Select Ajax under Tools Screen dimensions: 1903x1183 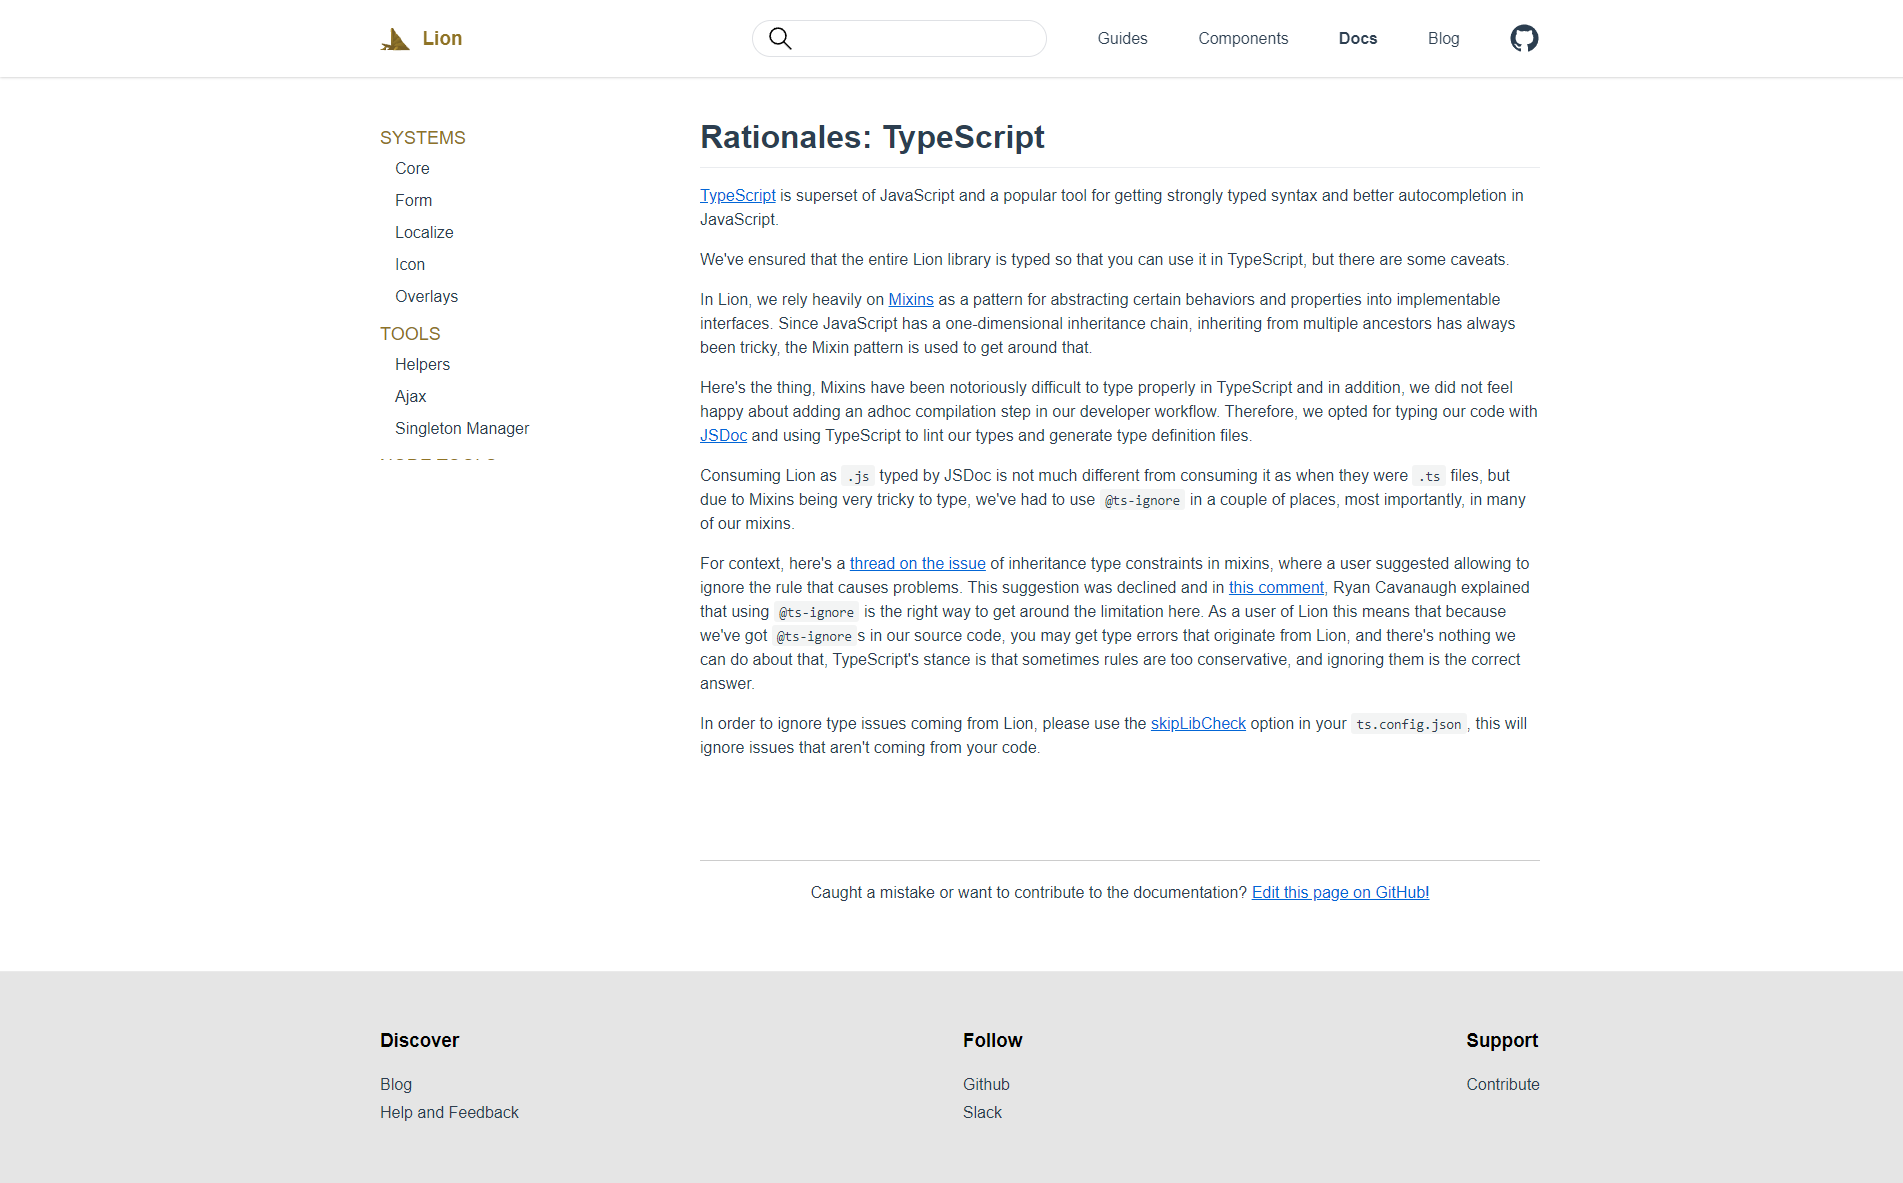click(x=410, y=396)
